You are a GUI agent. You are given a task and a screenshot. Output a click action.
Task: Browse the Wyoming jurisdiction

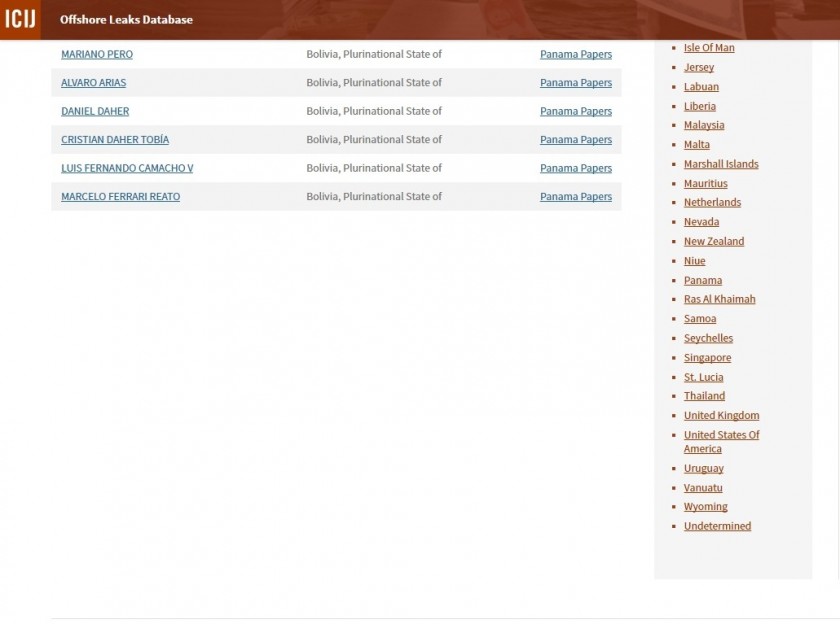pyautogui.click(x=706, y=507)
